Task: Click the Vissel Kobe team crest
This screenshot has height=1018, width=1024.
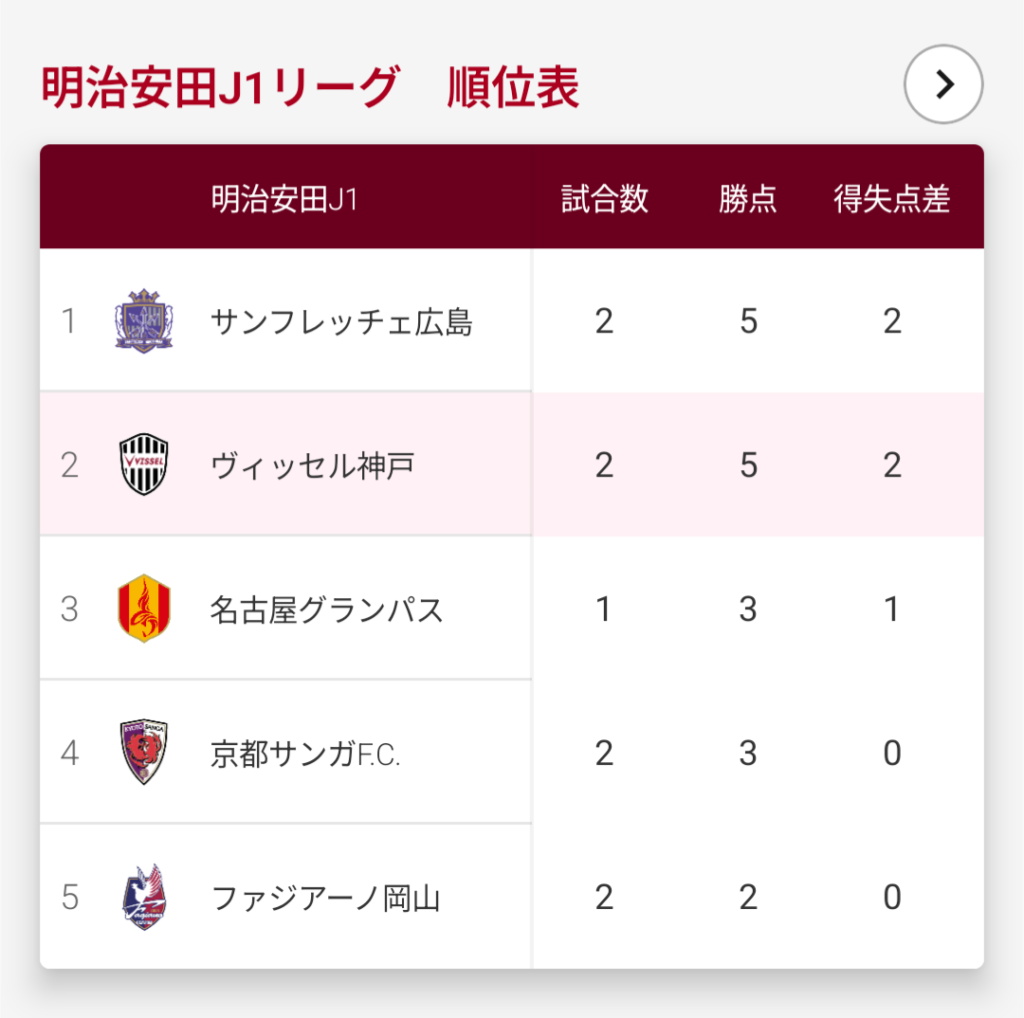Action: (144, 465)
